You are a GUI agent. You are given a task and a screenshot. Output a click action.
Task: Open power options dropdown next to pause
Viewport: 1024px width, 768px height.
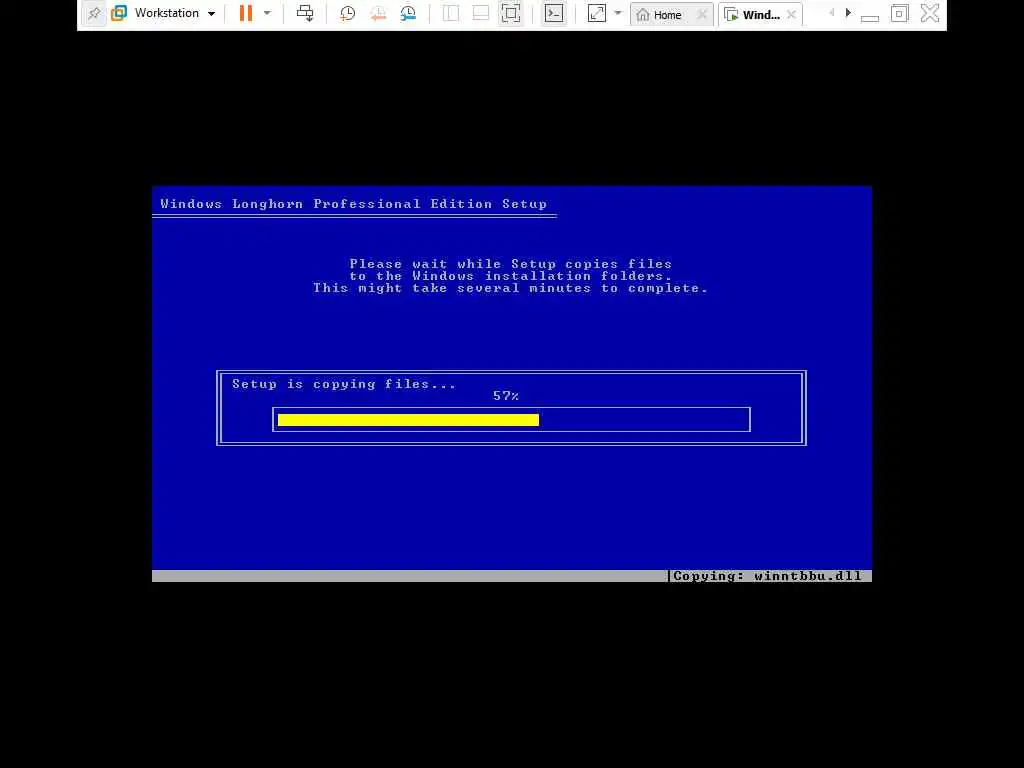point(267,13)
